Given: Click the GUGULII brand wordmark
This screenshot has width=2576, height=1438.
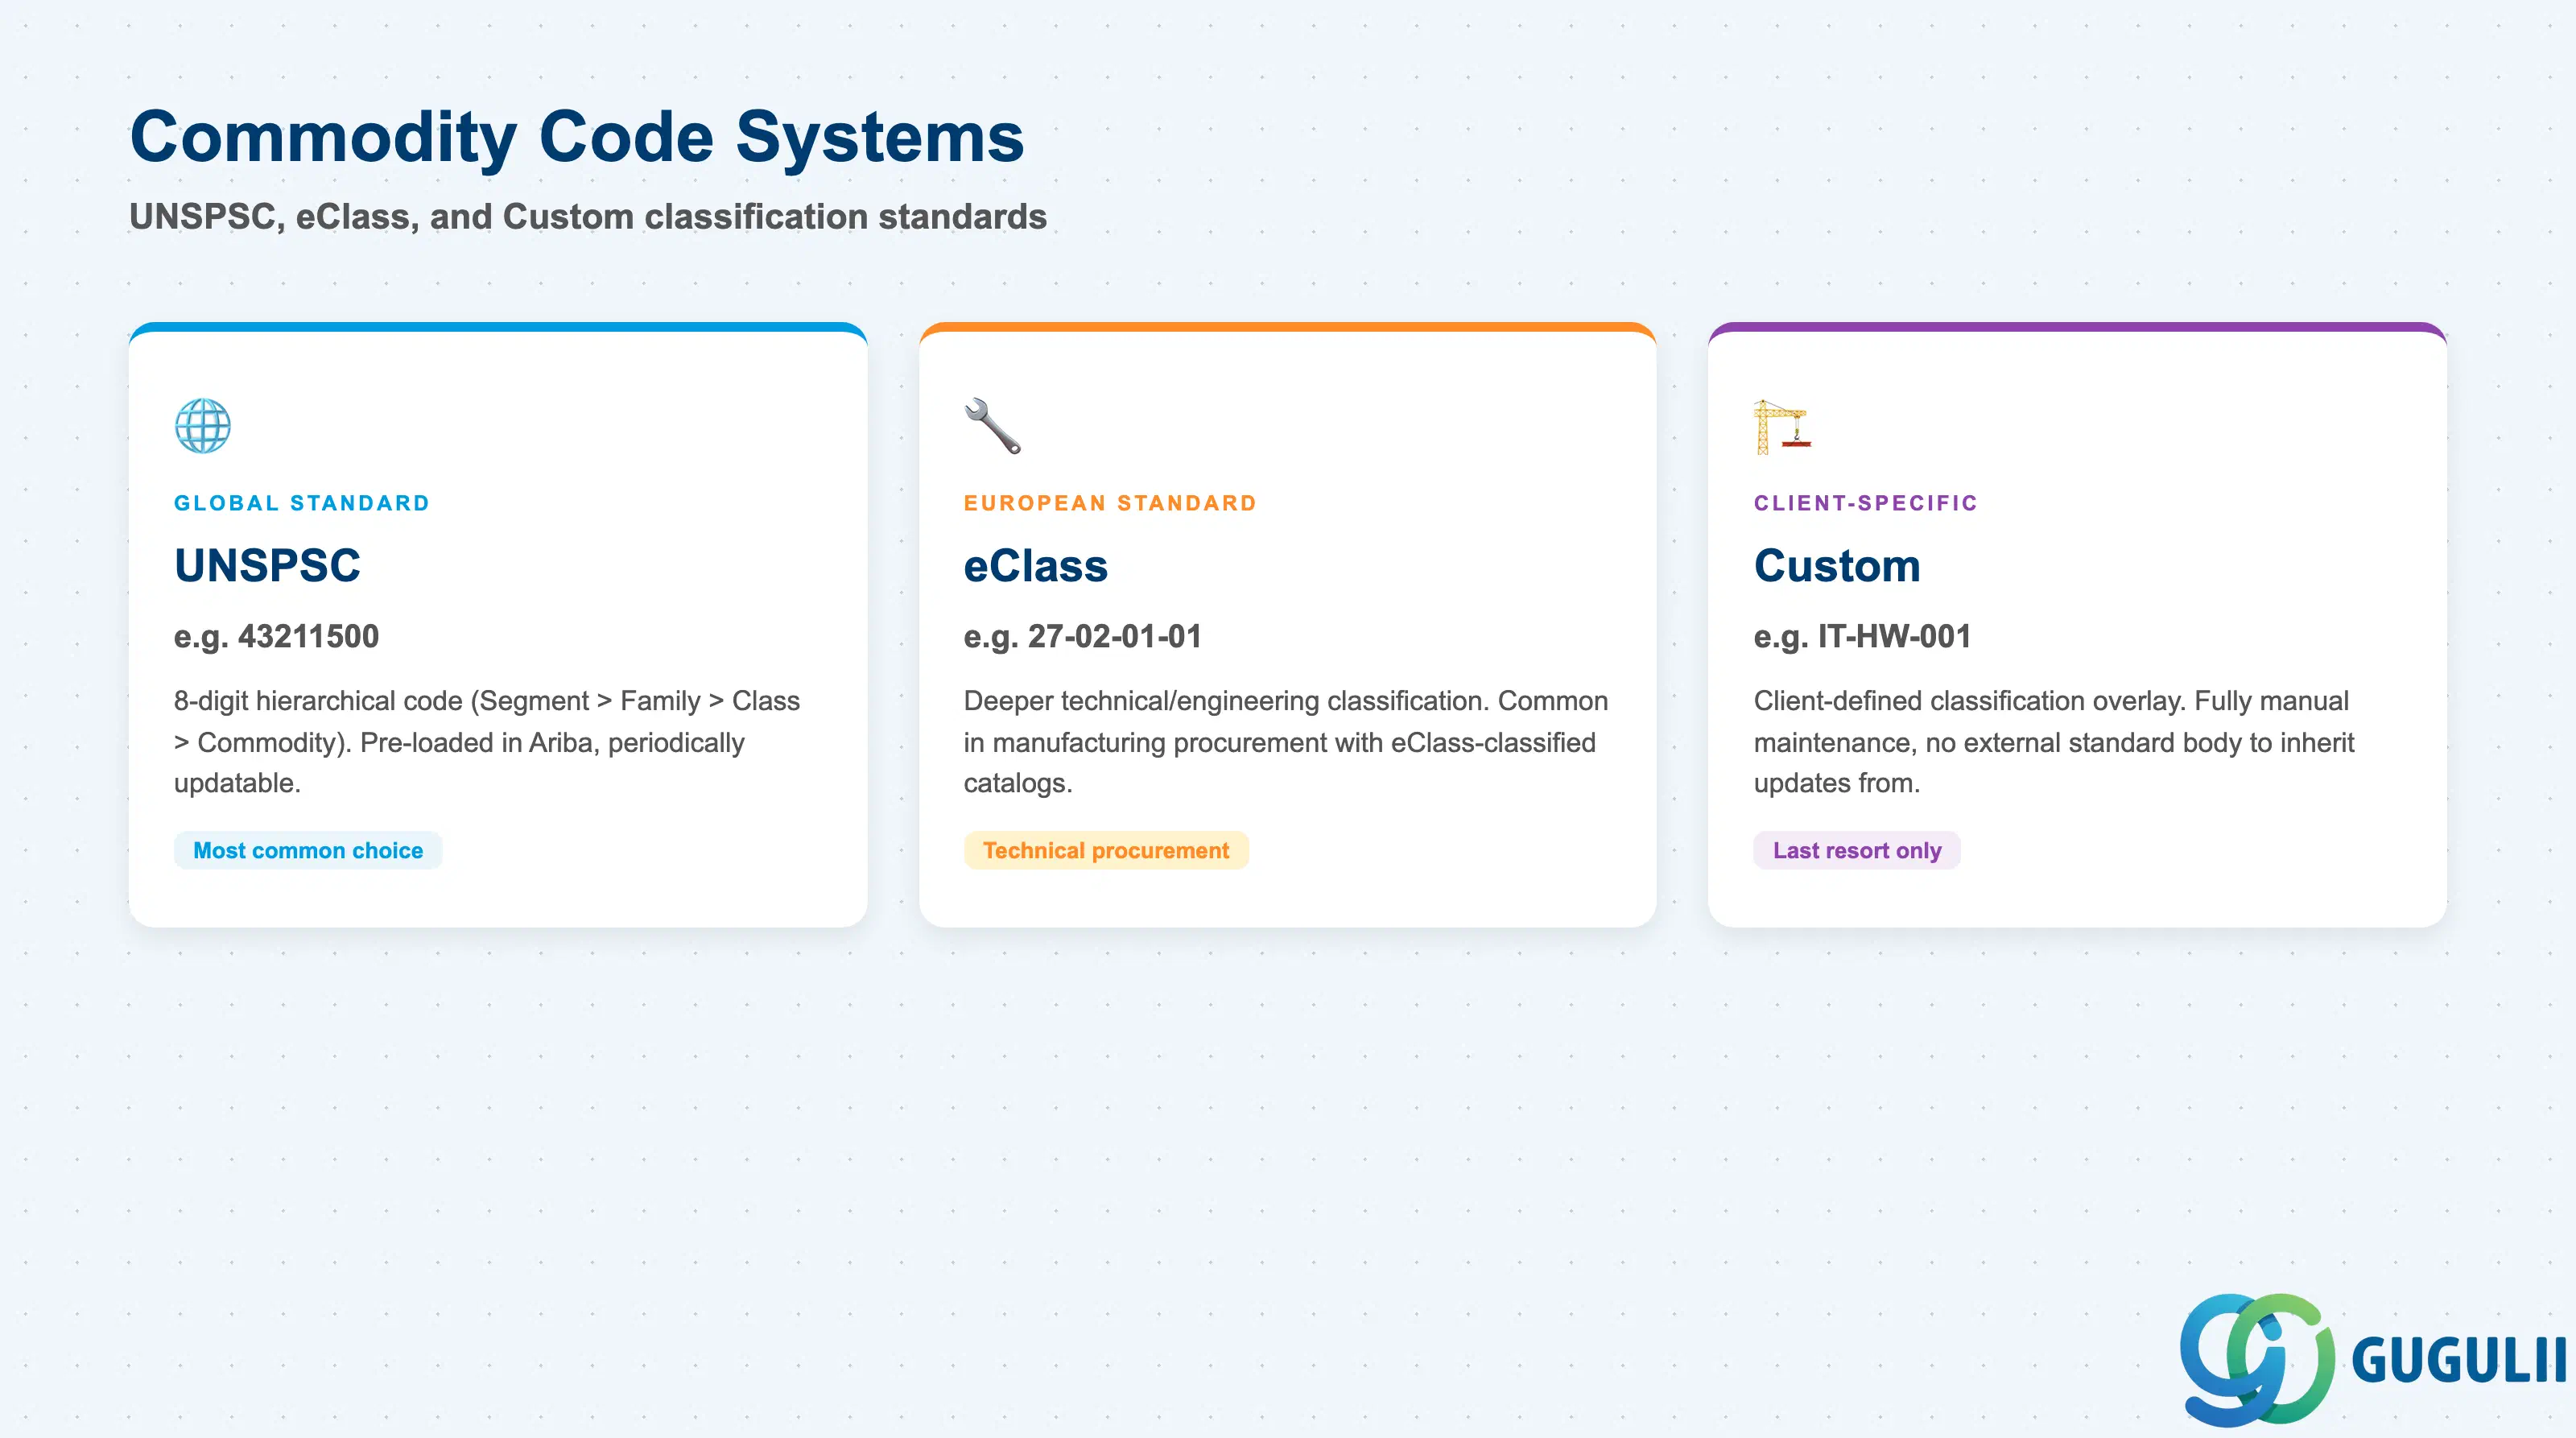Looking at the screenshot, I should coord(2459,1361).
